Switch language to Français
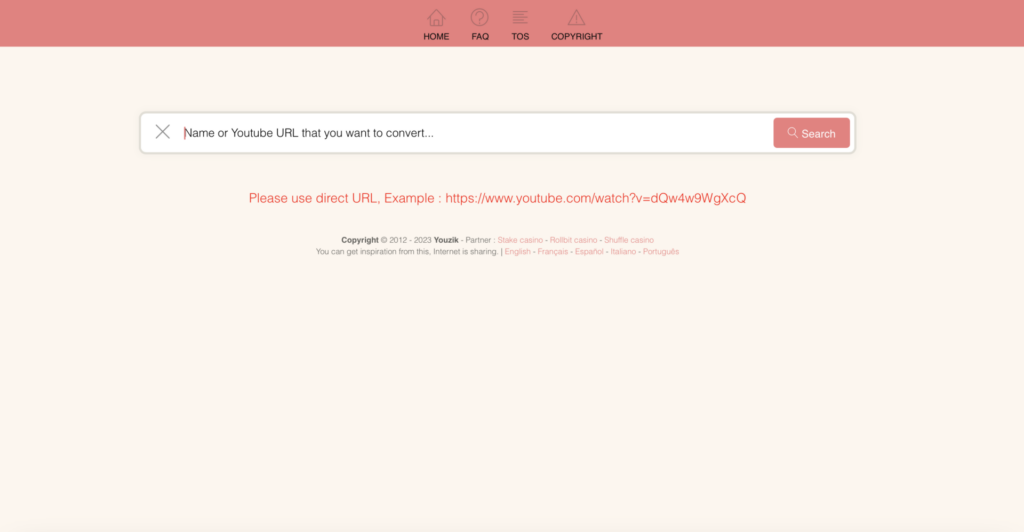 point(552,252)
